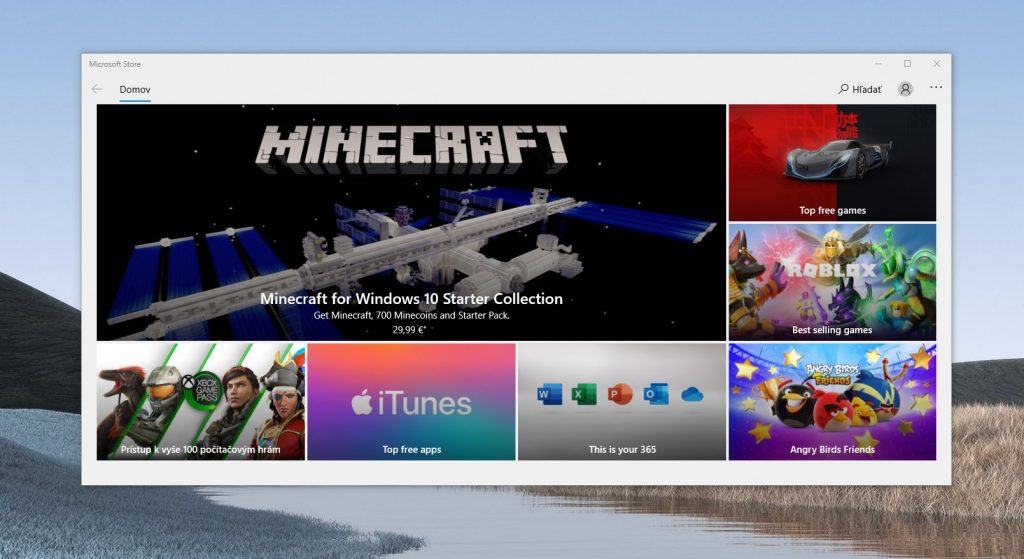The height and width of the screenshot is (559, 1024).
Task: Close the Microsoft Store window
Action: (937, 63)
